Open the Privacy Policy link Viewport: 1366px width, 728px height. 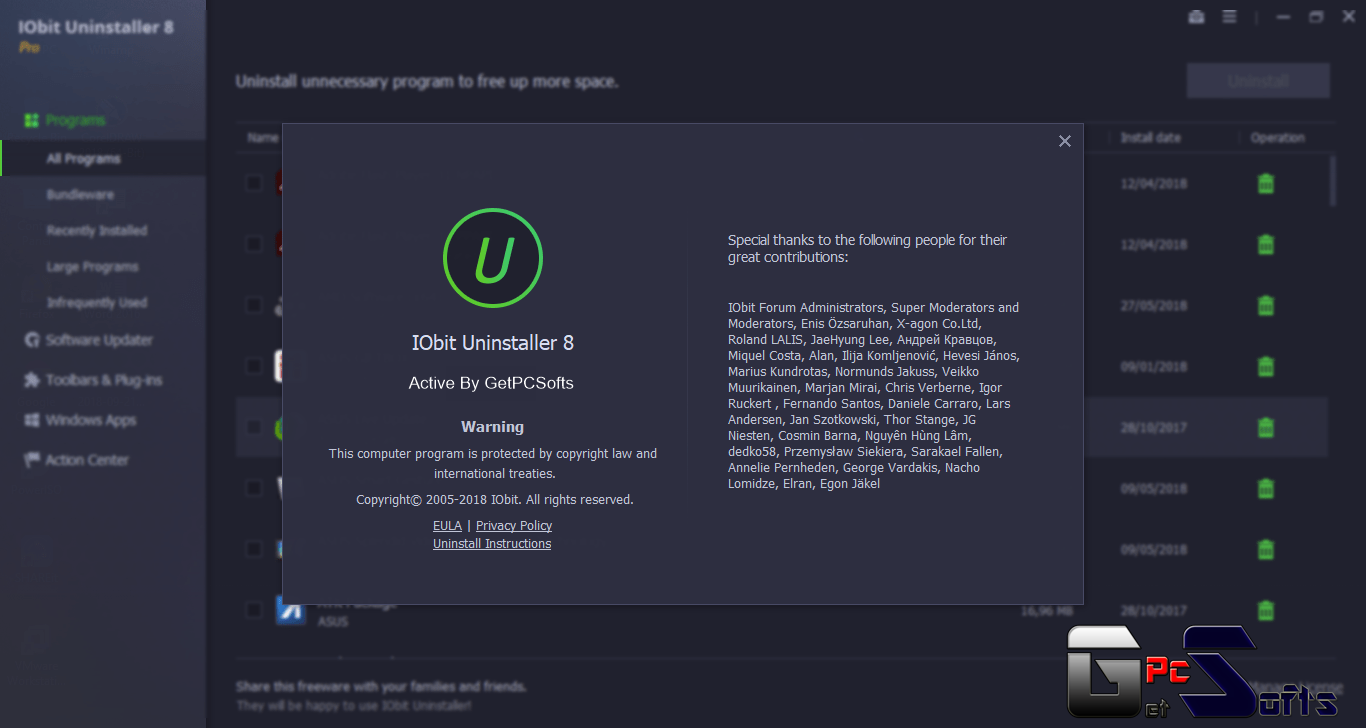pyautogui.click(x=514, y=526)
